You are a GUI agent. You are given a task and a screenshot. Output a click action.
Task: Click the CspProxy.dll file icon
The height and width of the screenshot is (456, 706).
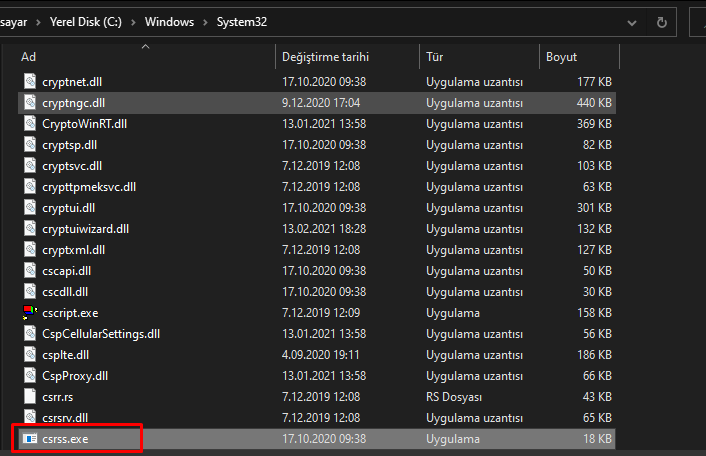click(30, 375)
